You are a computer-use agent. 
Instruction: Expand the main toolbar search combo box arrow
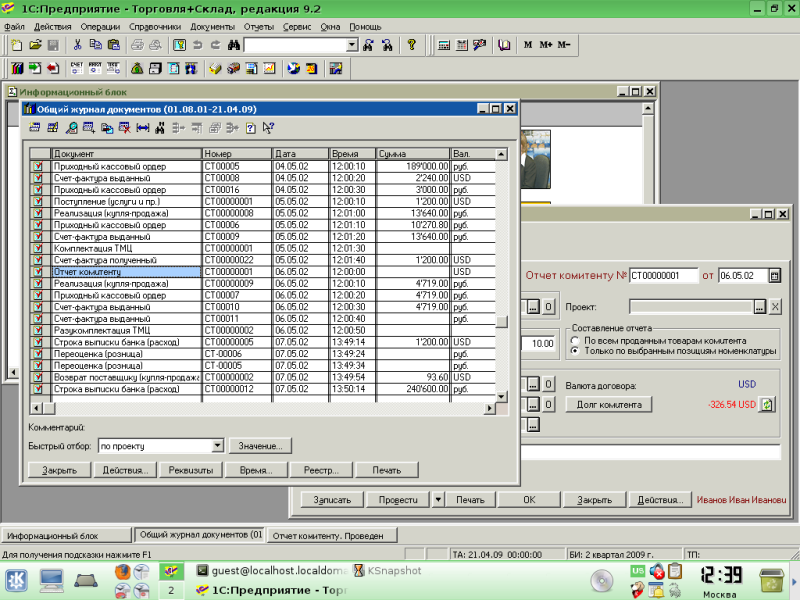pyautogui.click(x=352, y=45)
